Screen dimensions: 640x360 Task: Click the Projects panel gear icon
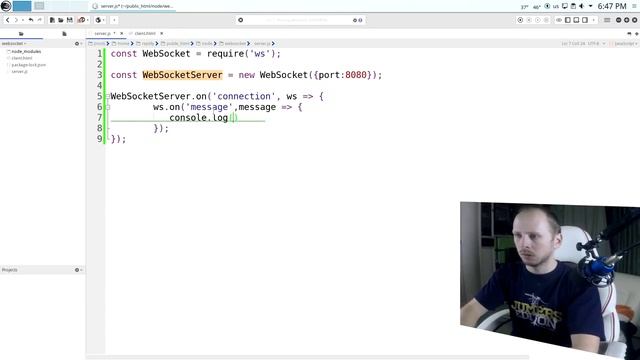77,270
